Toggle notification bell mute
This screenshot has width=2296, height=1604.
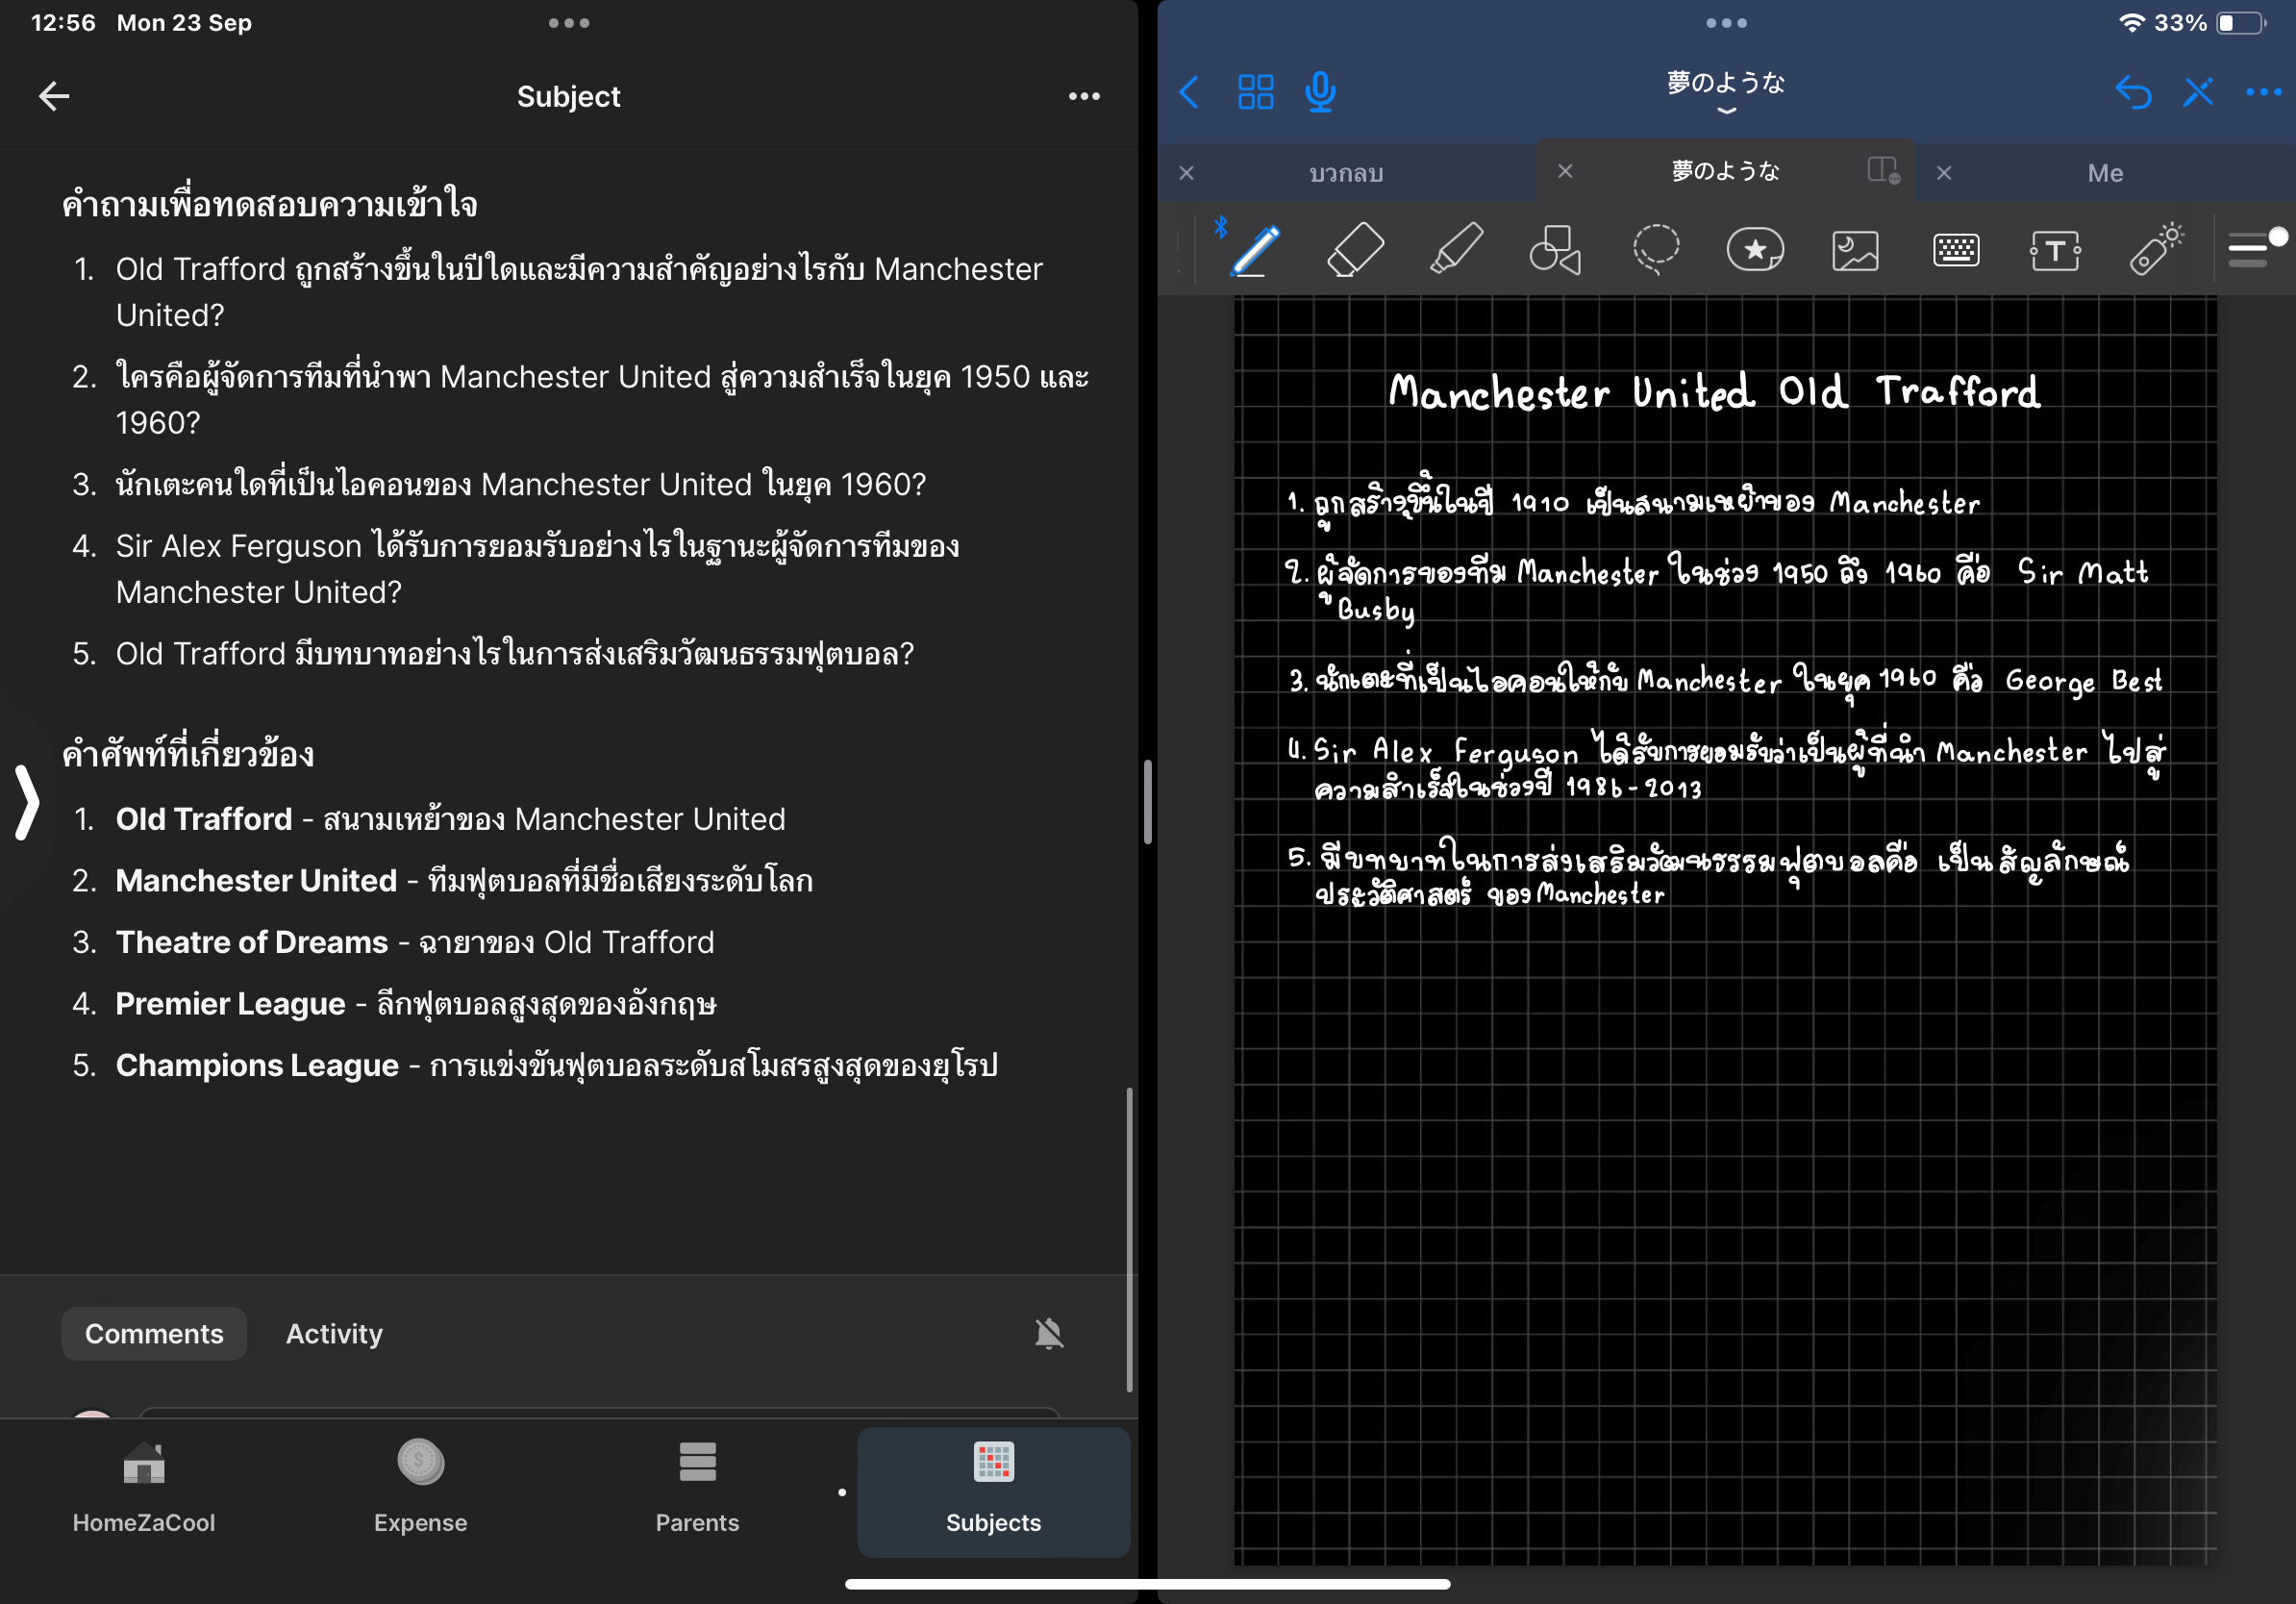tap(1048, 1333)
